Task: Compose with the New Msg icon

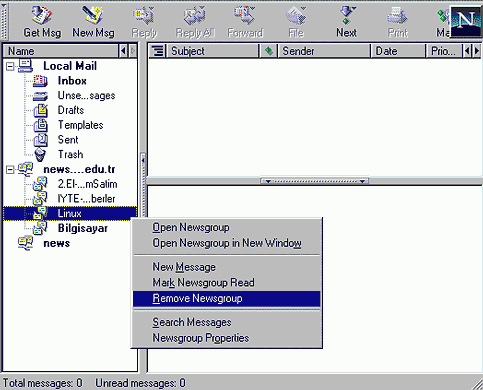Action: click(x=93, y=15)
